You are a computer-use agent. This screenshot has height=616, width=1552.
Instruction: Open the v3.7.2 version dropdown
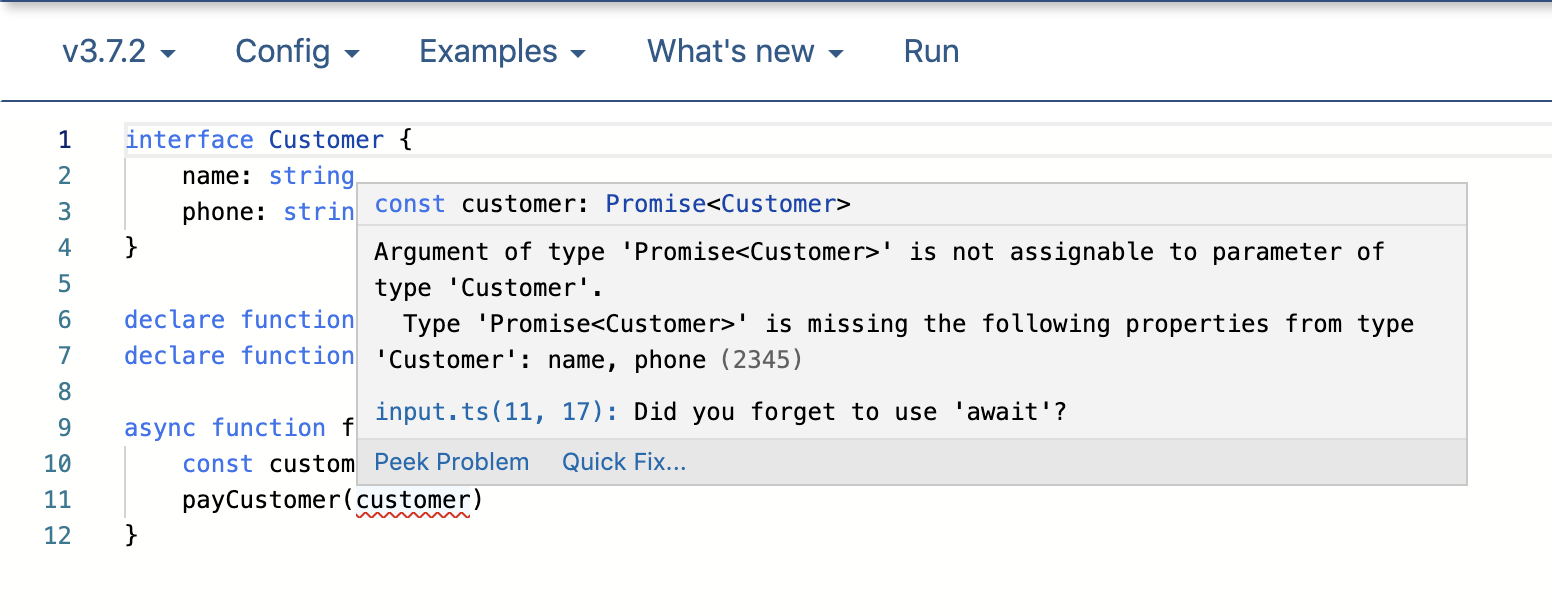pos(118,52)
